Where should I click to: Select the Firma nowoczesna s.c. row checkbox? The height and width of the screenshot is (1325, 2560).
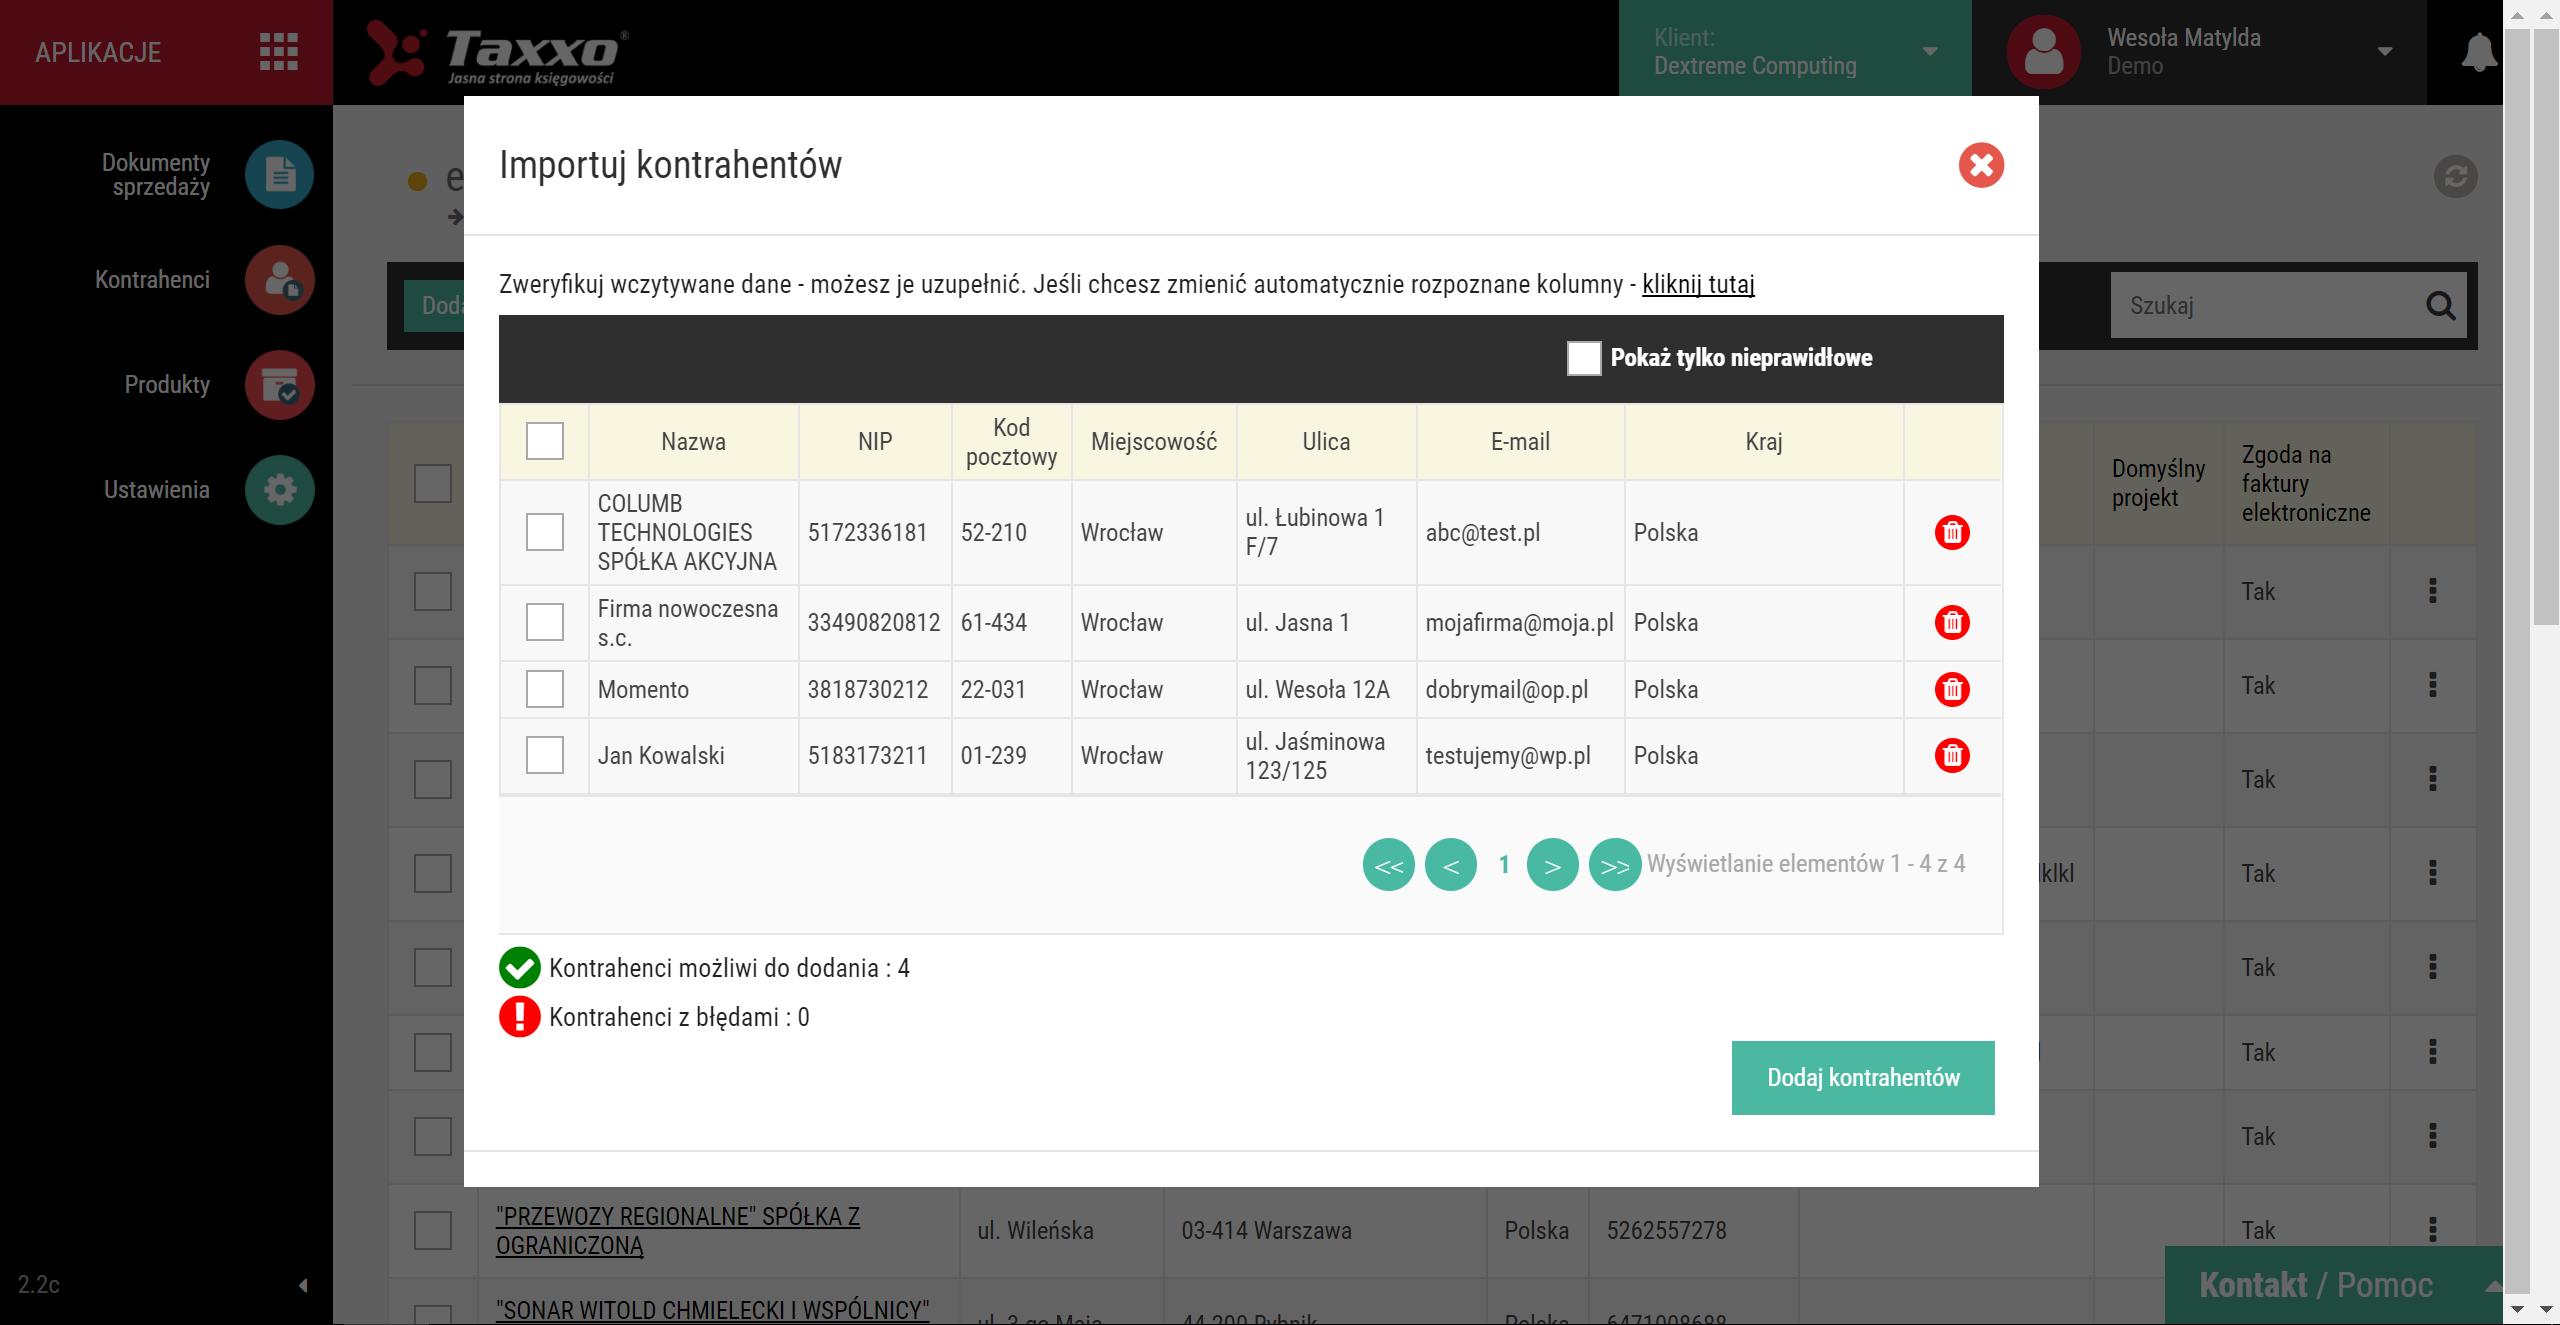tap(544, 622)
